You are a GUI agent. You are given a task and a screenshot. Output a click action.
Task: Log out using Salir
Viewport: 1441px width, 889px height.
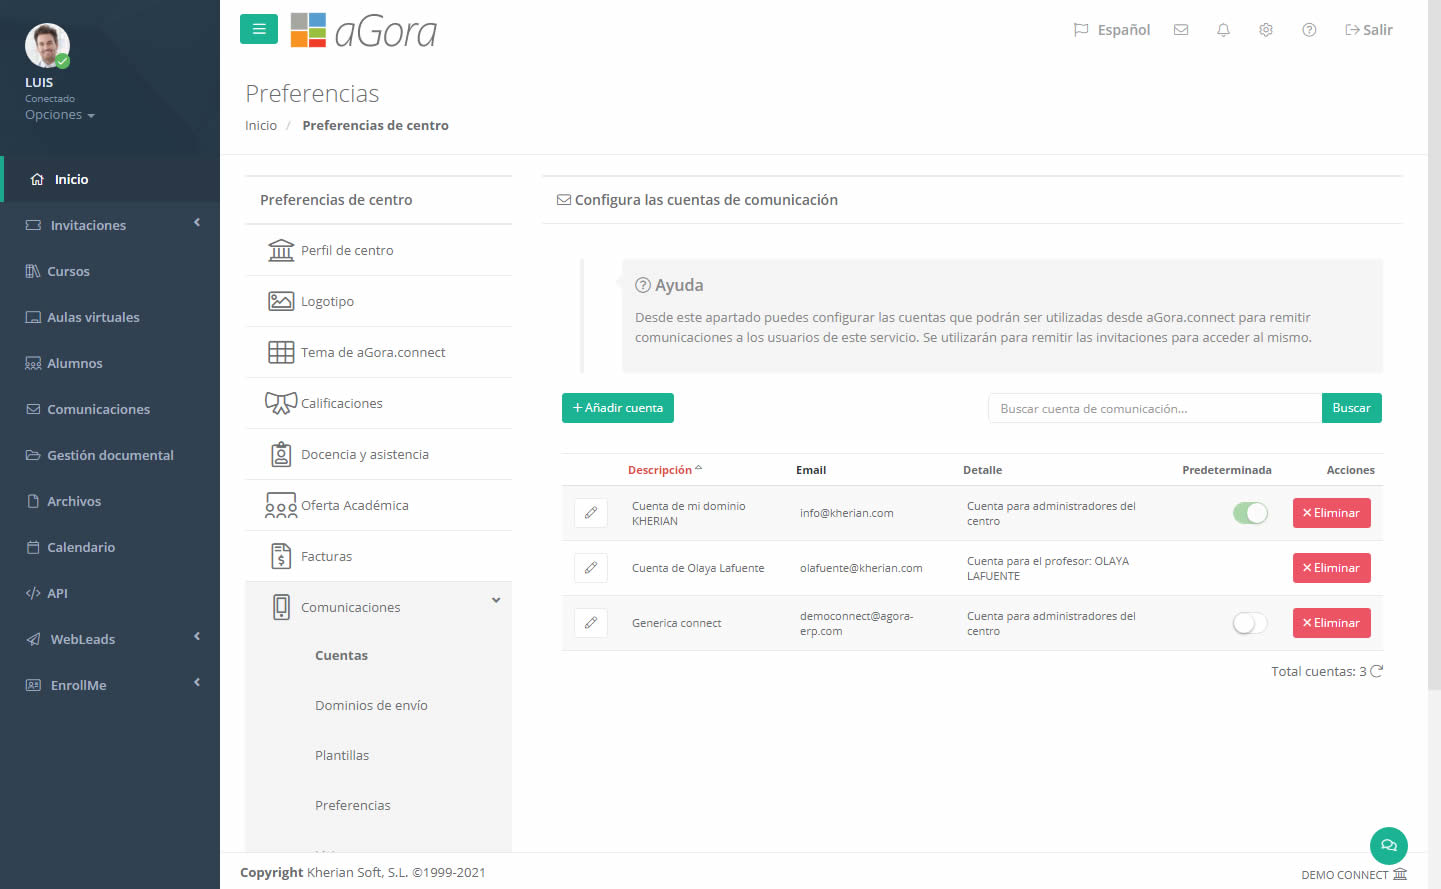tap(1369, 30)
